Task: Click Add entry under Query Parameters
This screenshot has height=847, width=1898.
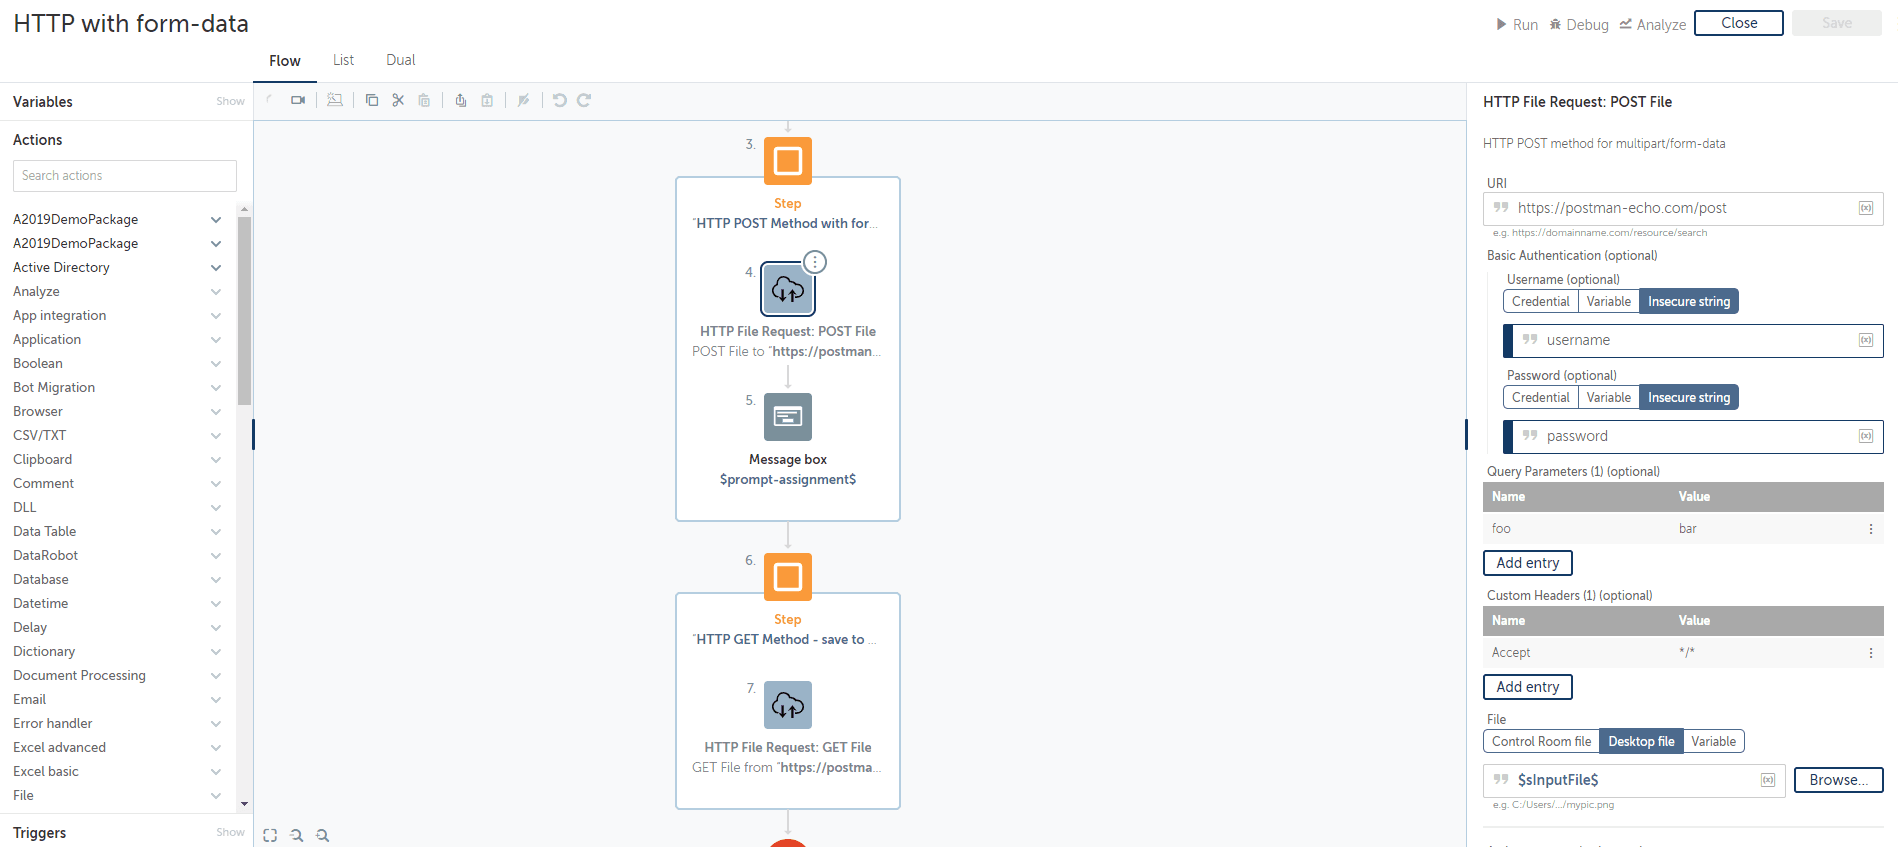Action: coord(1527,563)
